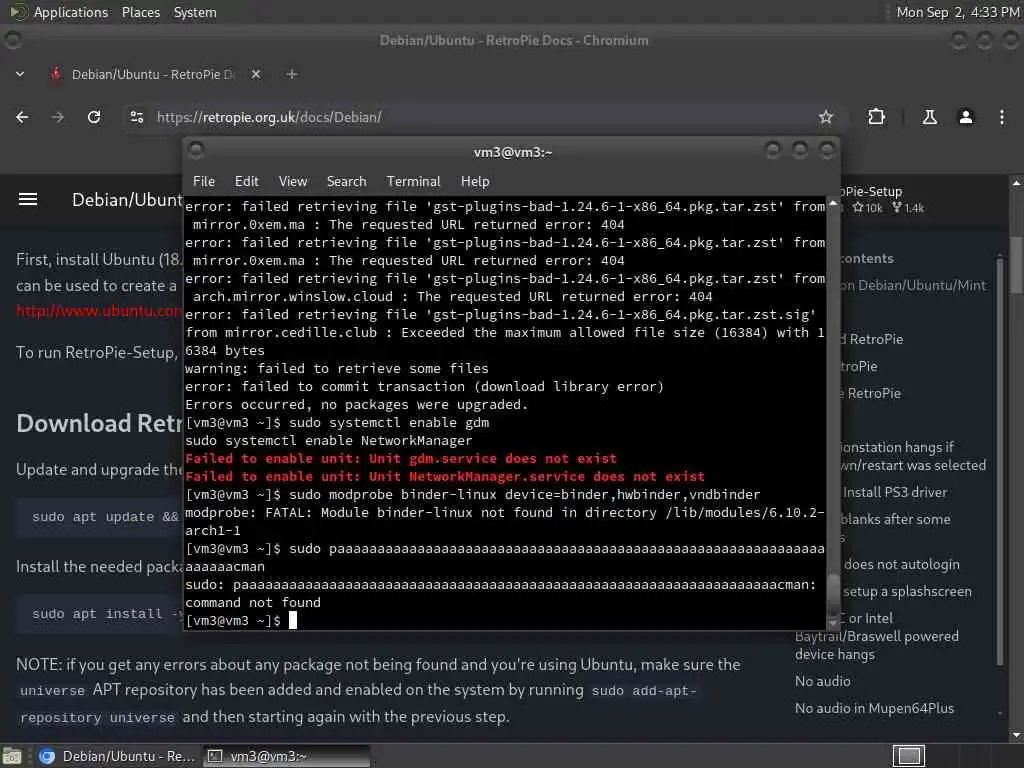1024x768 pixels.
Task: Open 'blanks after some' contents link
Action: coord(895,519)
